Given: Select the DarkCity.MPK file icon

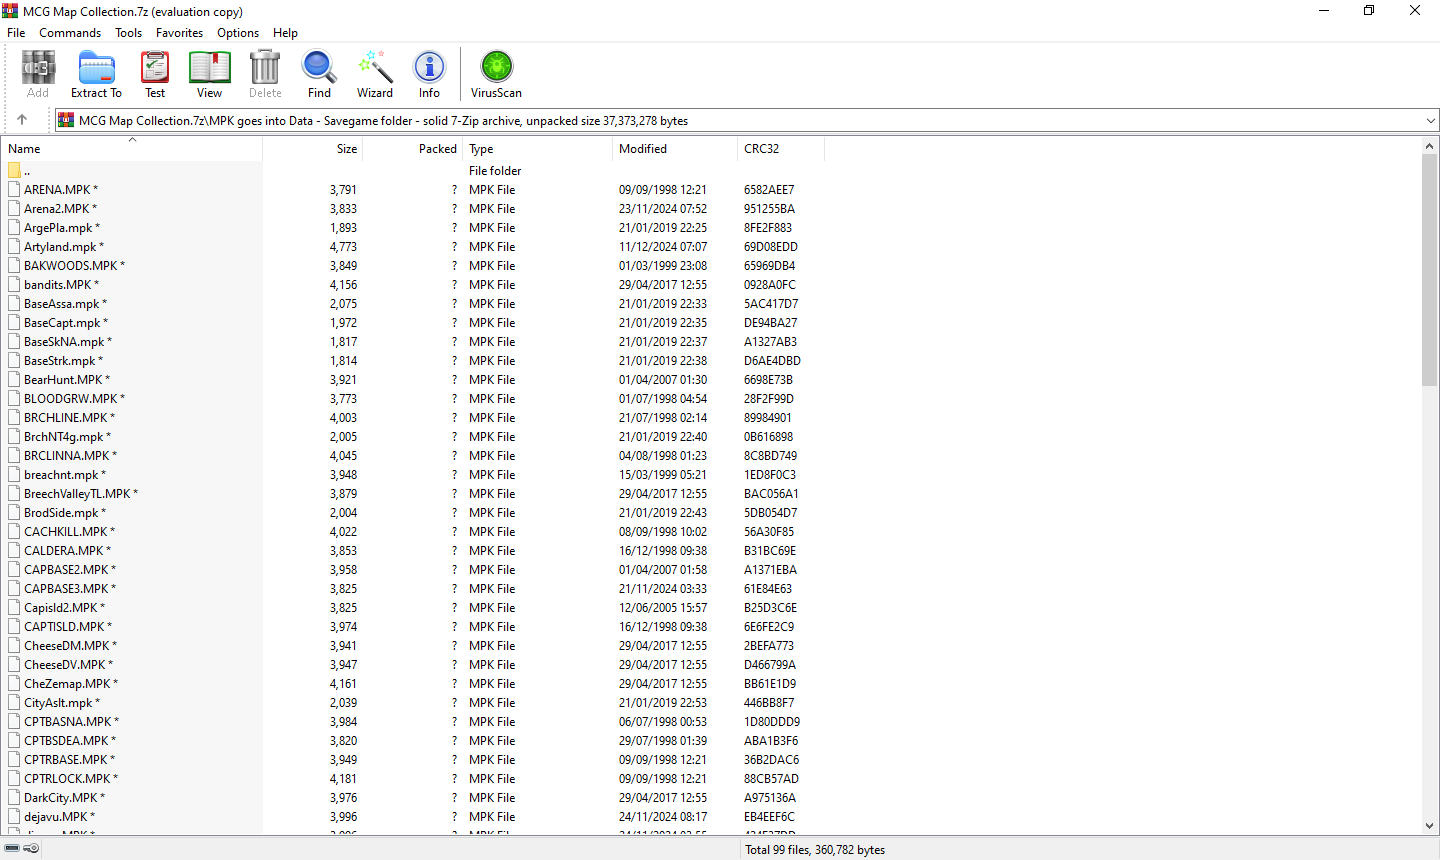Looking at the screenshot, I should click(14, 798).
